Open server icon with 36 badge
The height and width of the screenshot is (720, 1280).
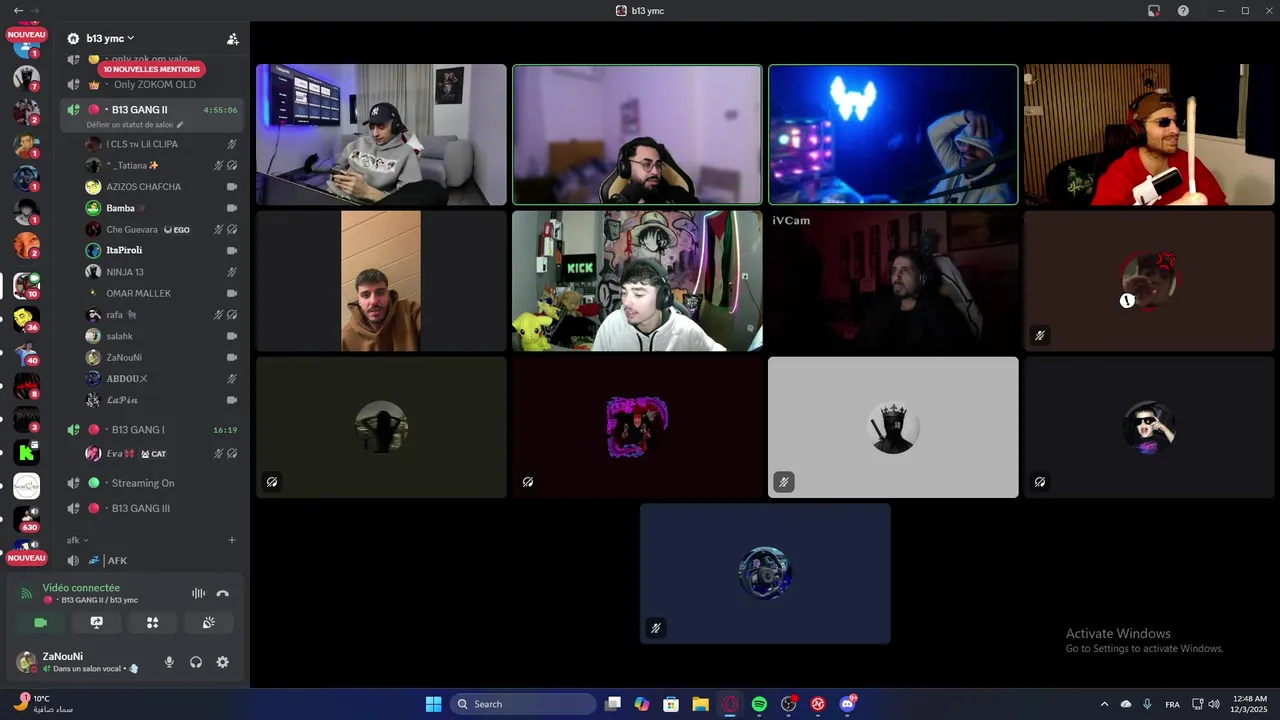(26, 319)
